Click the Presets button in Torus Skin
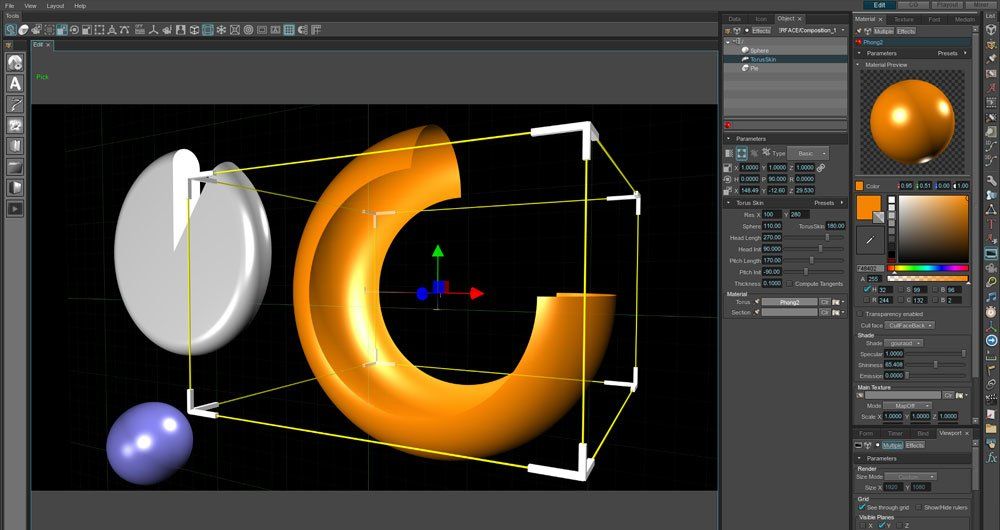 pyautogui.click(x=823, y=203)
